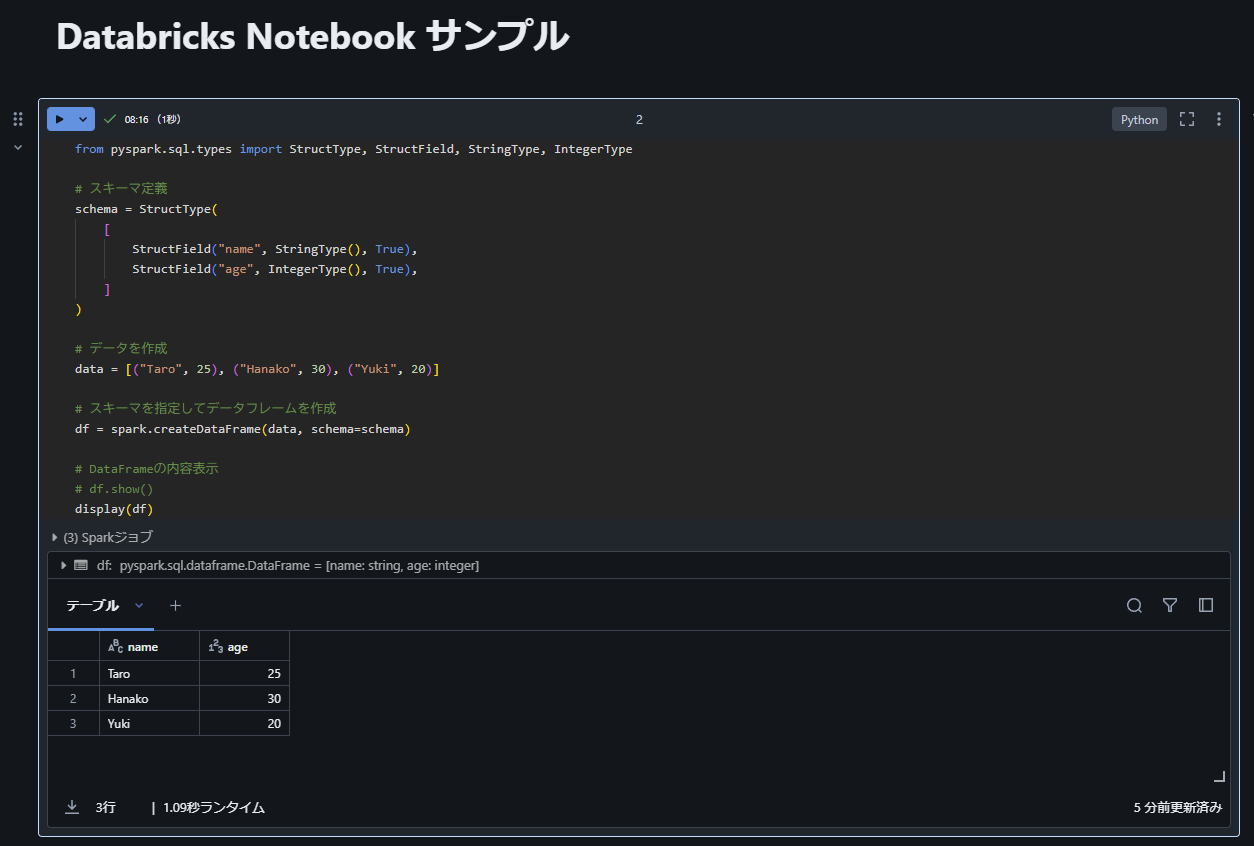Expand the df DataFrame schema row
The height and width of the screenshot is (846, 1254).
[63, 565]
